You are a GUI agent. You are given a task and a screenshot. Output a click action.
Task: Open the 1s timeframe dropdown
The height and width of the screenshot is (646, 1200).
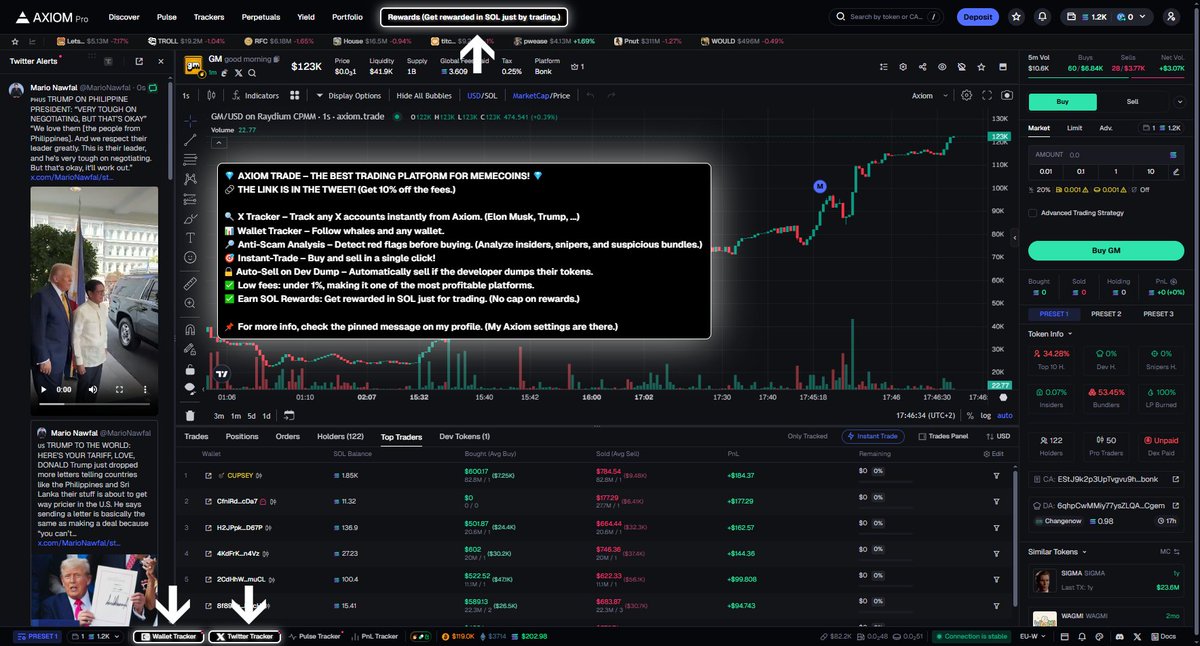(x=186, y=96)
